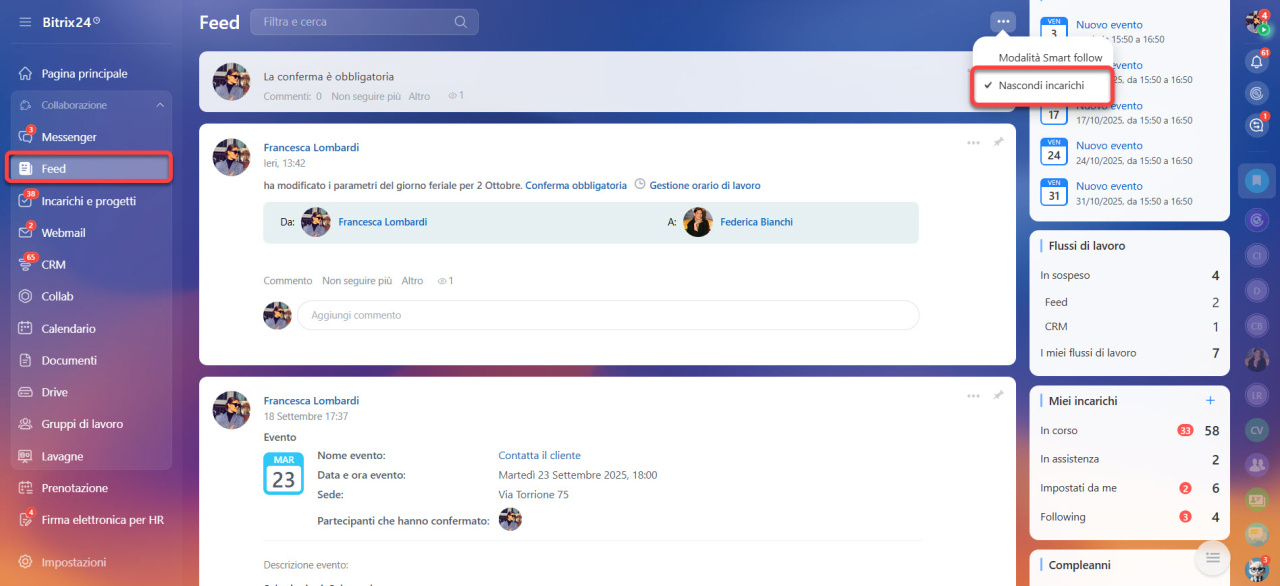Enable Modalità Smart follow option
Screen dimensions: 1280x586
pyautogui.click(x=1049, y=58)
